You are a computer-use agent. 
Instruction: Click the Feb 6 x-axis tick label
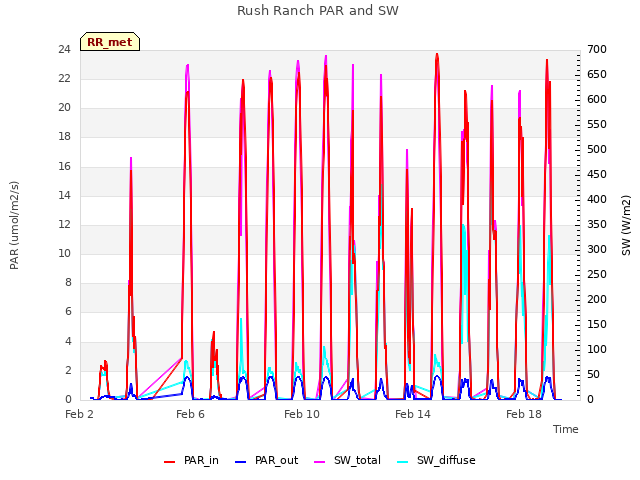point(190,414)
